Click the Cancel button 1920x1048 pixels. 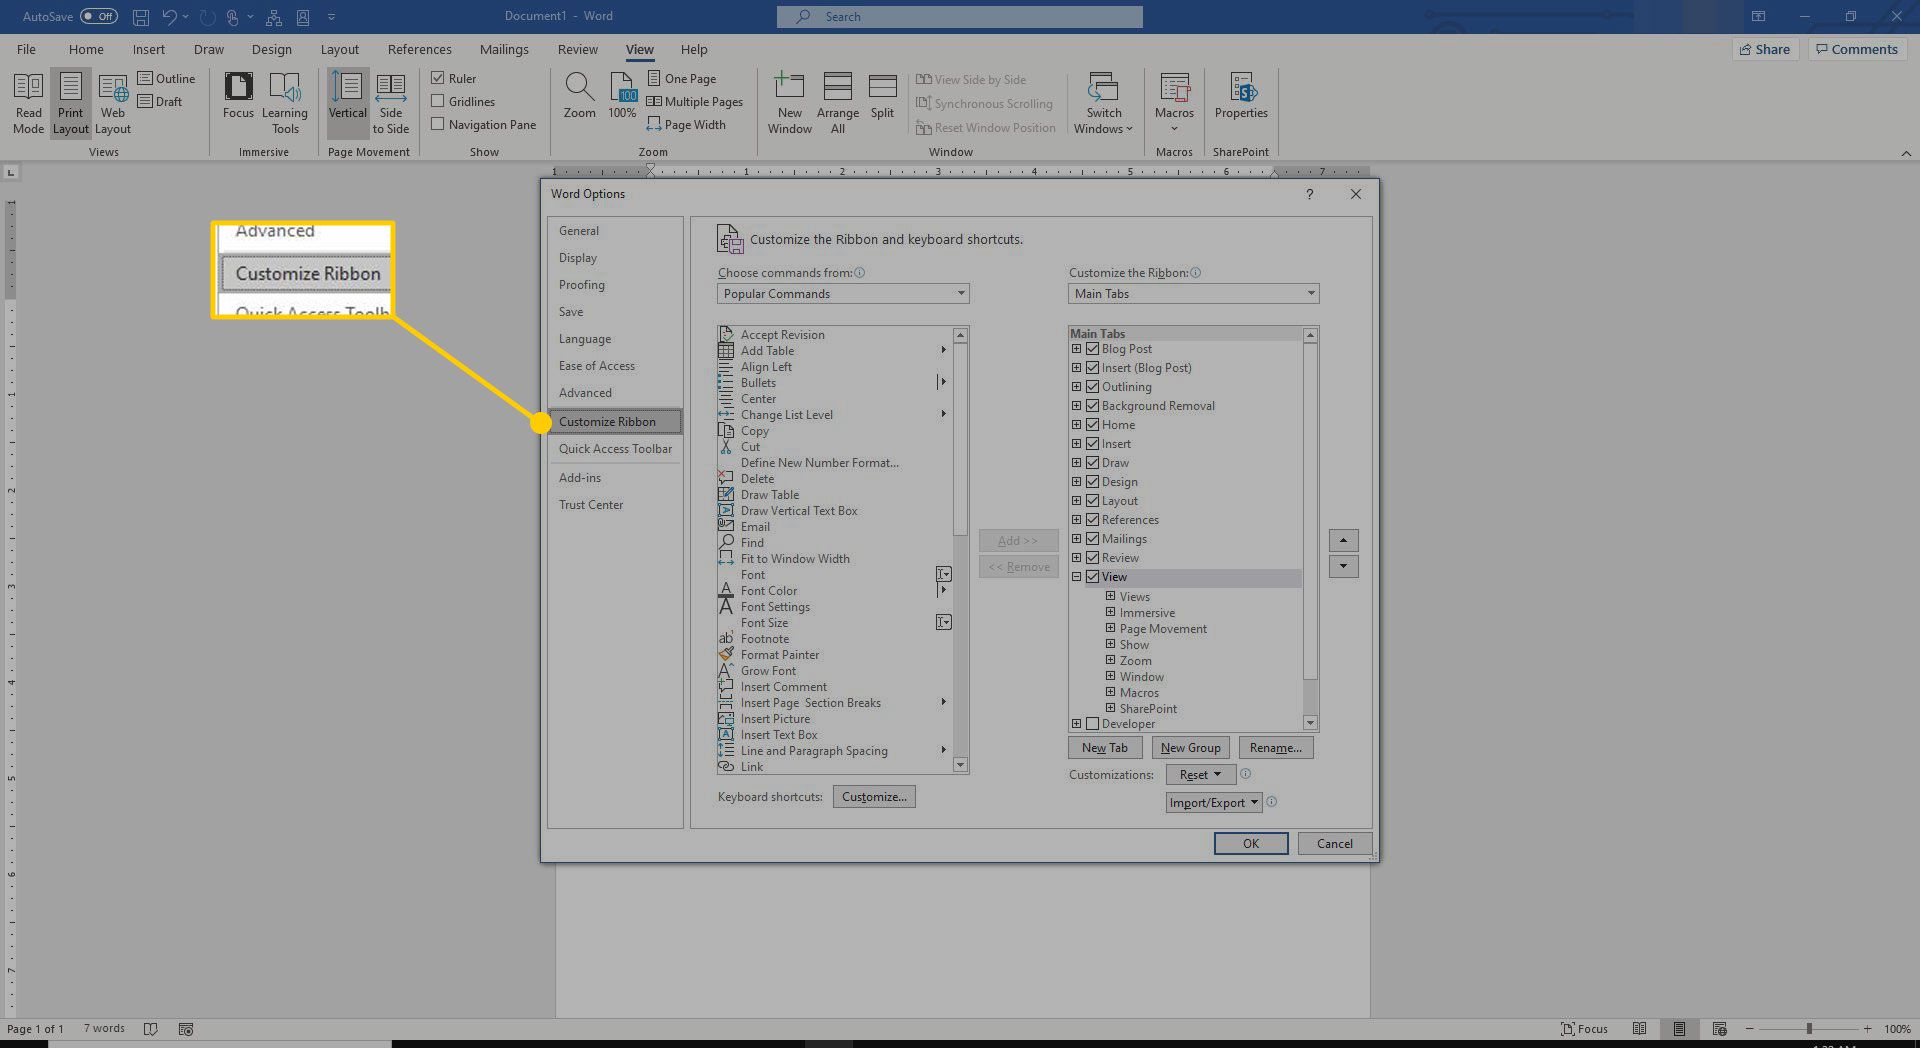coord(1334,844)
